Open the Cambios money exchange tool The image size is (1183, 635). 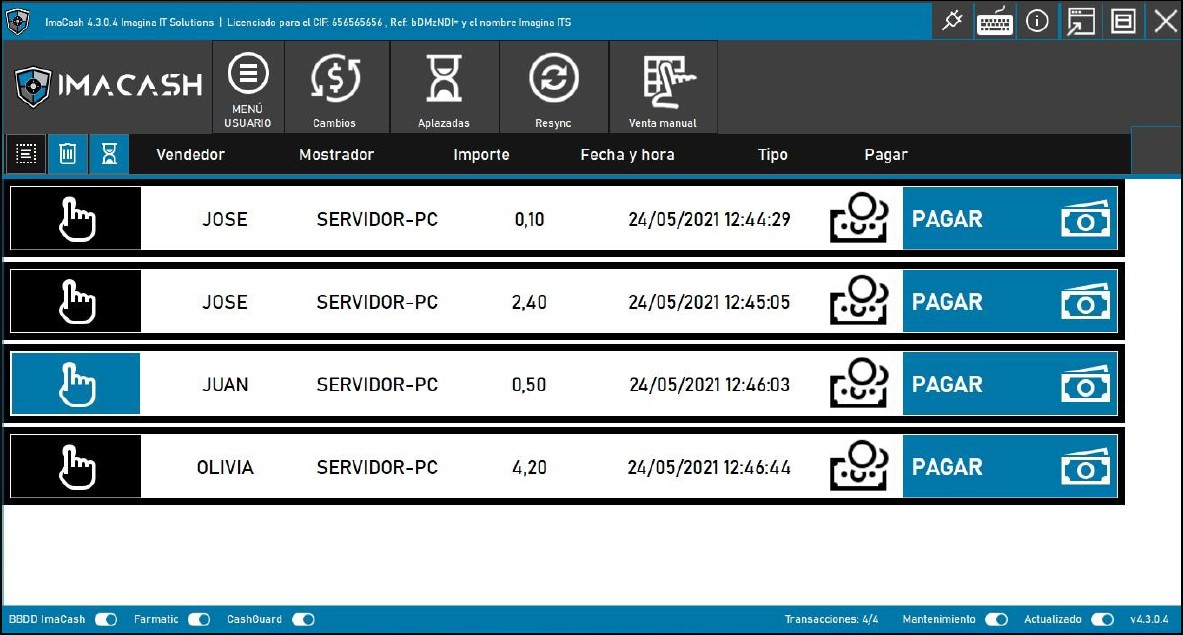pos(334,88)
